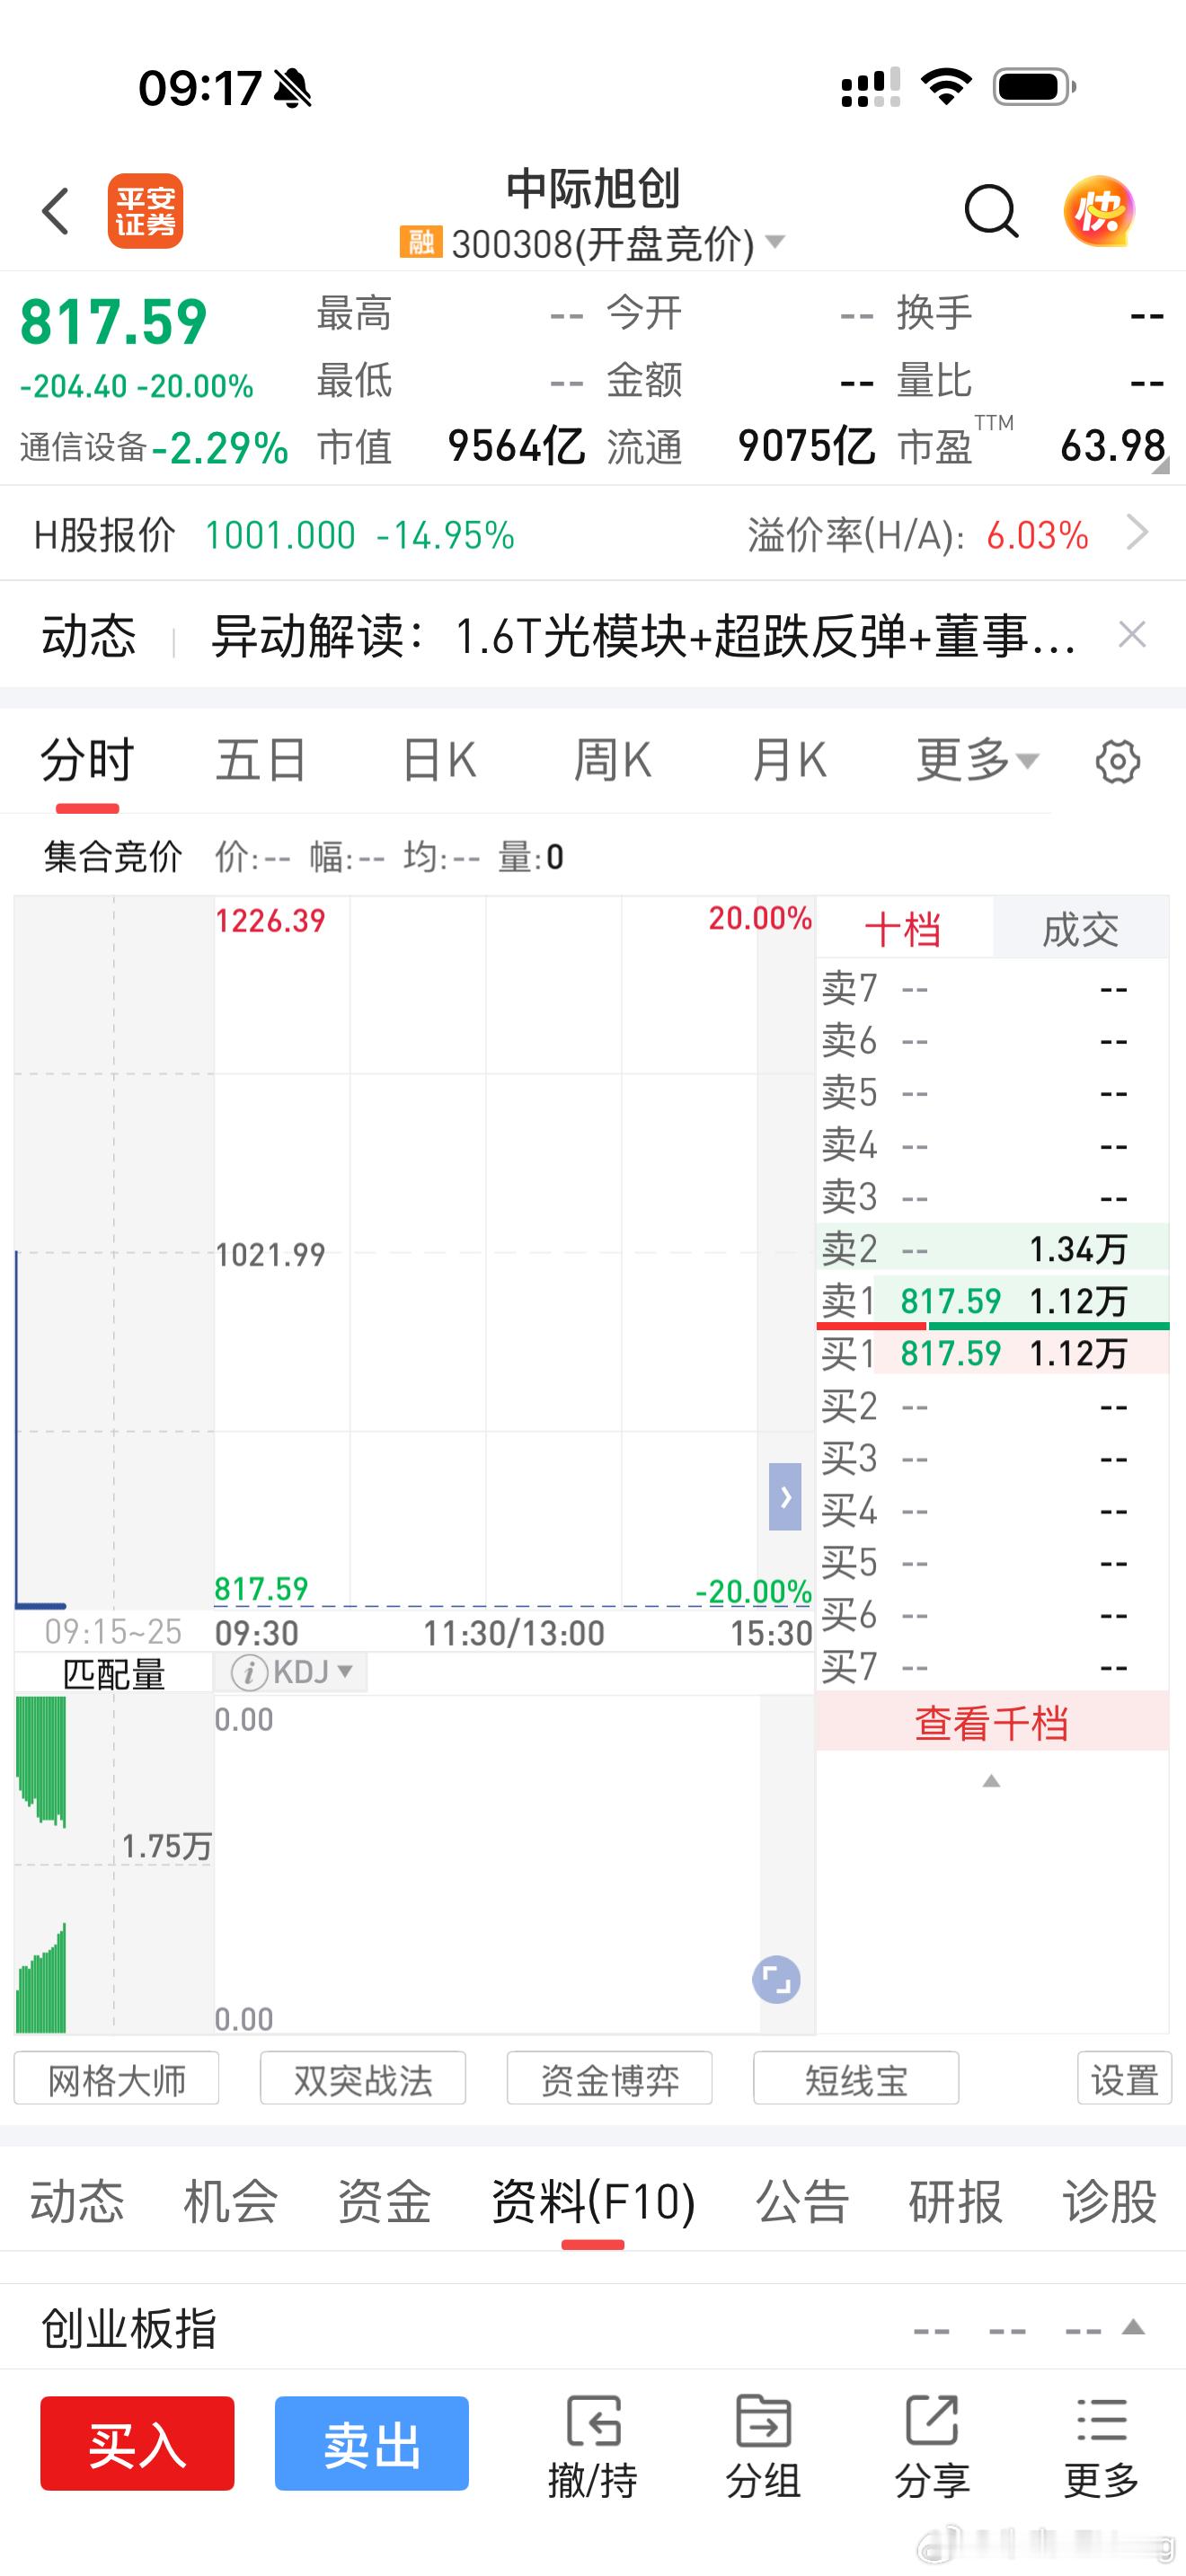Select the 十档 order book tab

click(x=904, y=929)
